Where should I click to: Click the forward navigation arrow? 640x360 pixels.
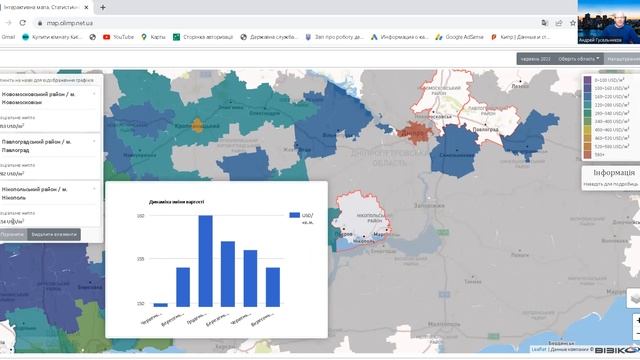click(8, 23)
